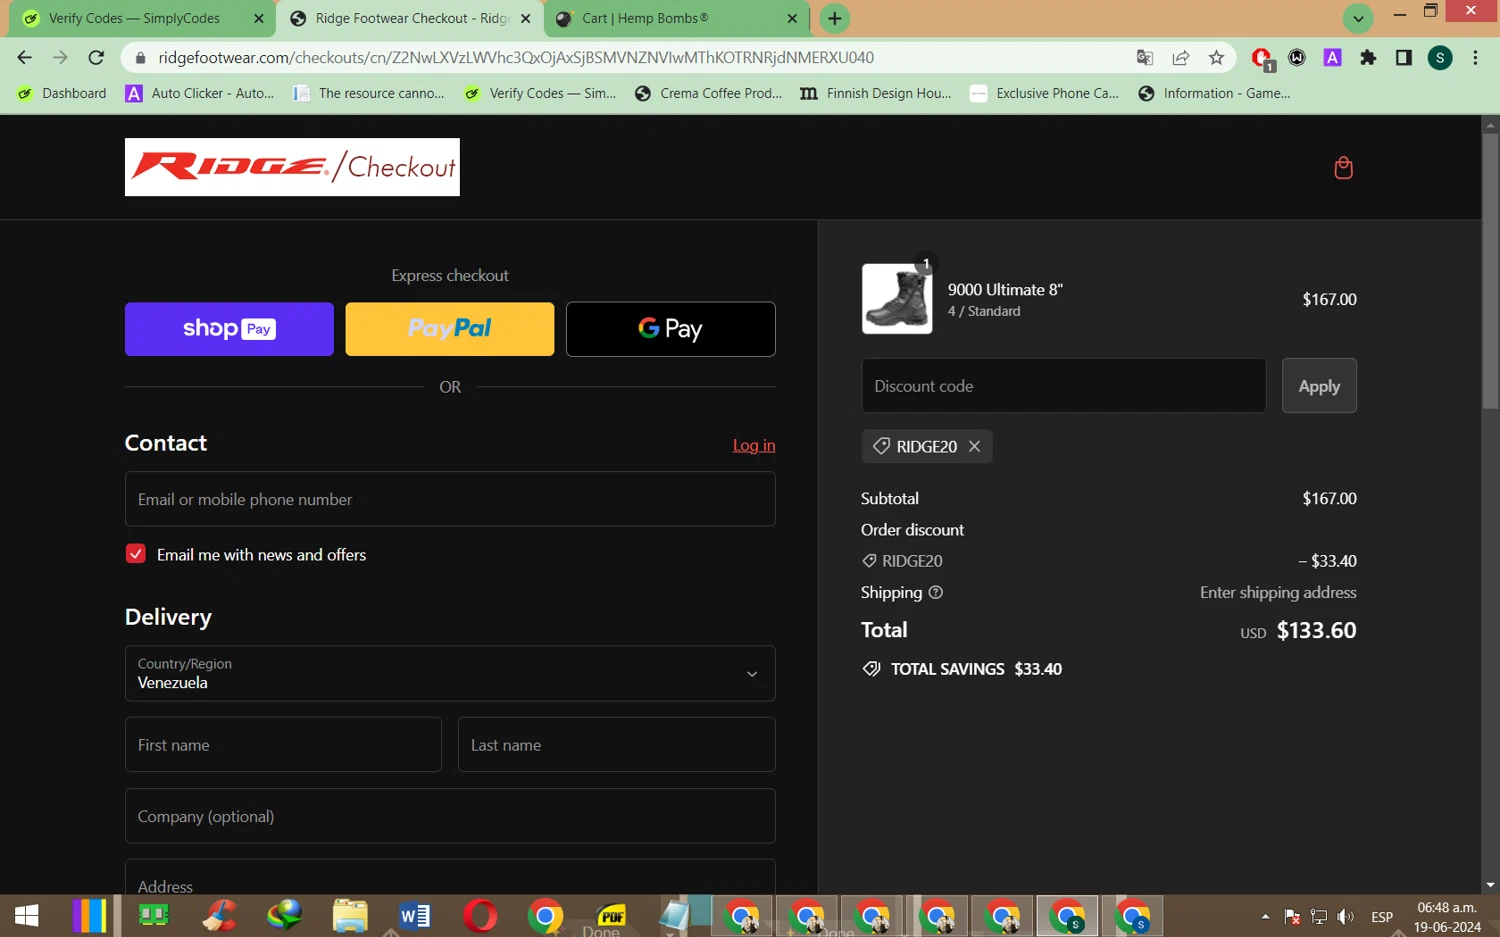Click the Company (optional) field
The height and width of the screenshot is (937, 1500).
(x=450, y=816)
